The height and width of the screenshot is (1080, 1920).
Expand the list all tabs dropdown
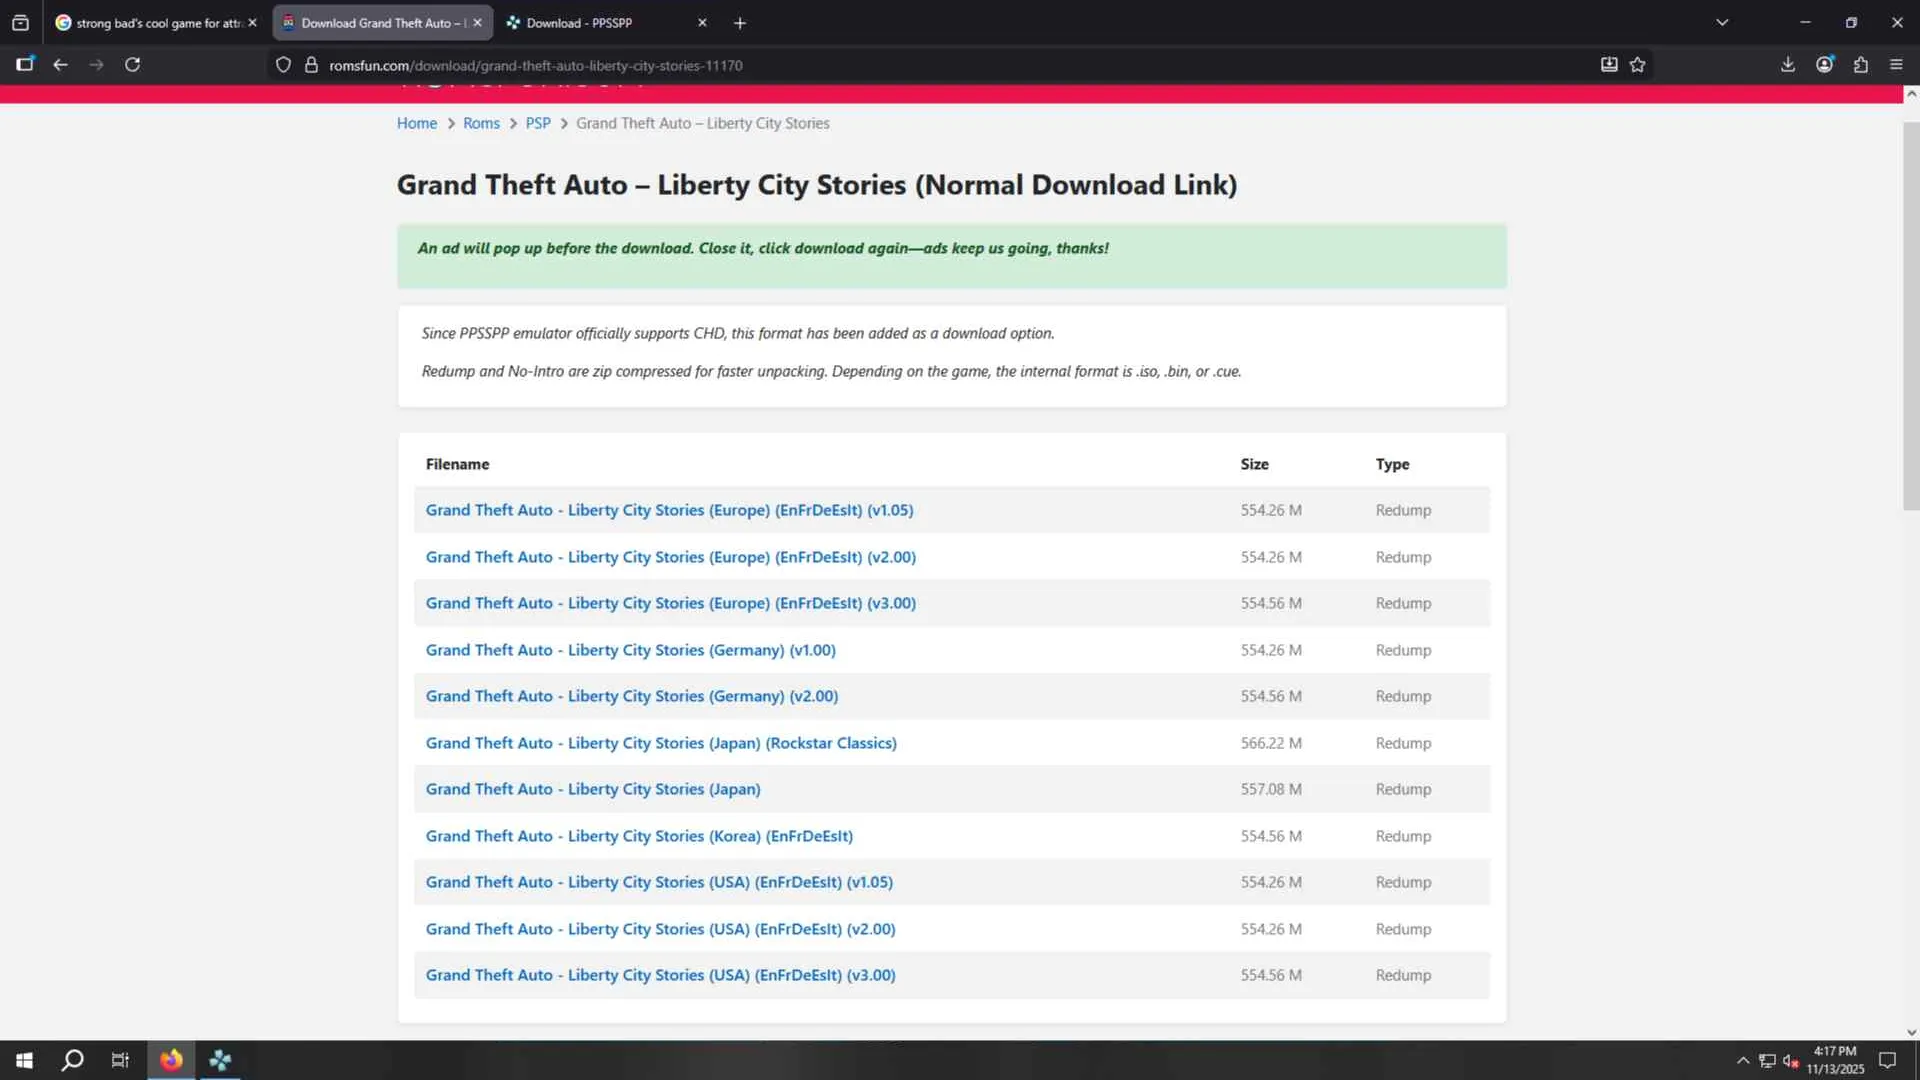(x=1722, y=22)
